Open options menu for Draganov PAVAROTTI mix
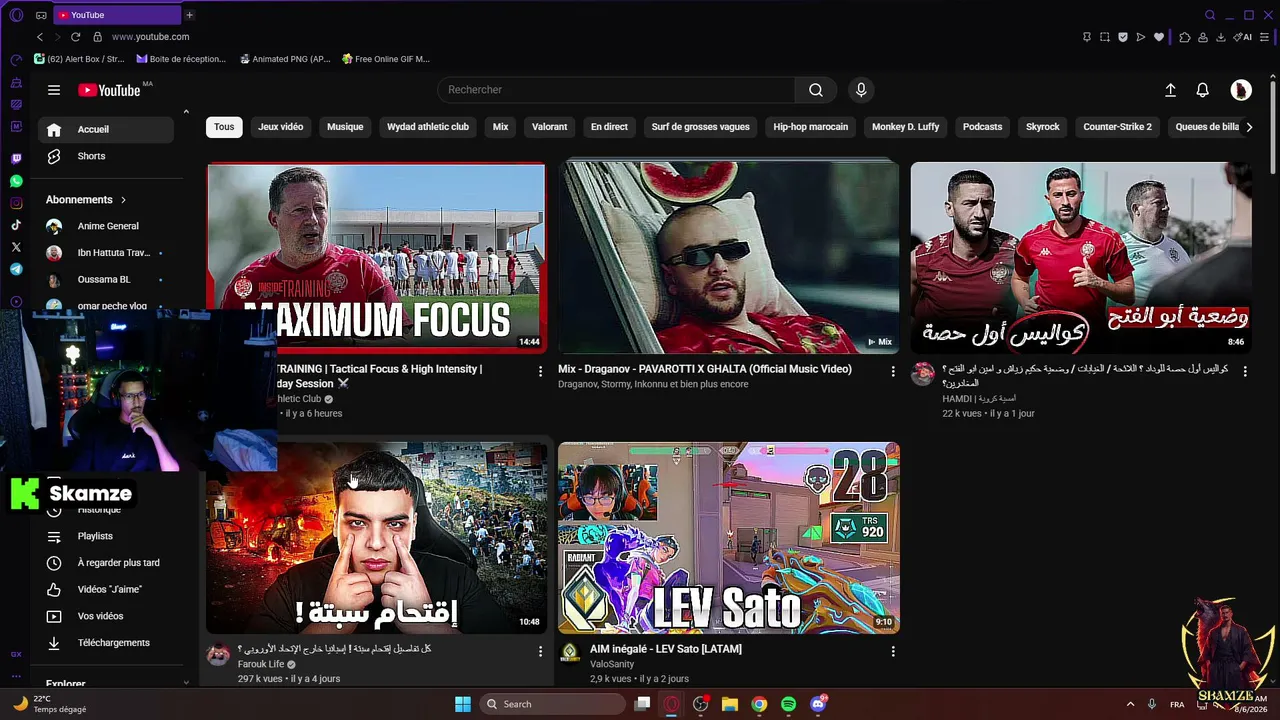The image size is (1280, 720). 893,371
